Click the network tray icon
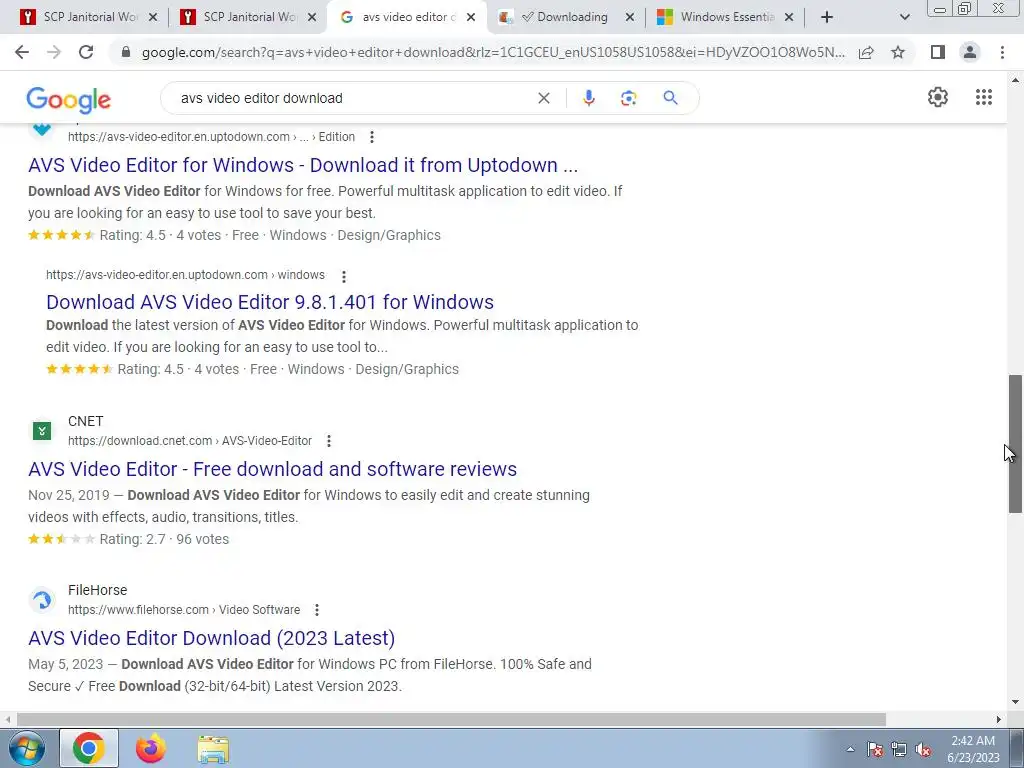Viewport: 1024px width, 768px height. pyautogui.click(x=899, y=750)
